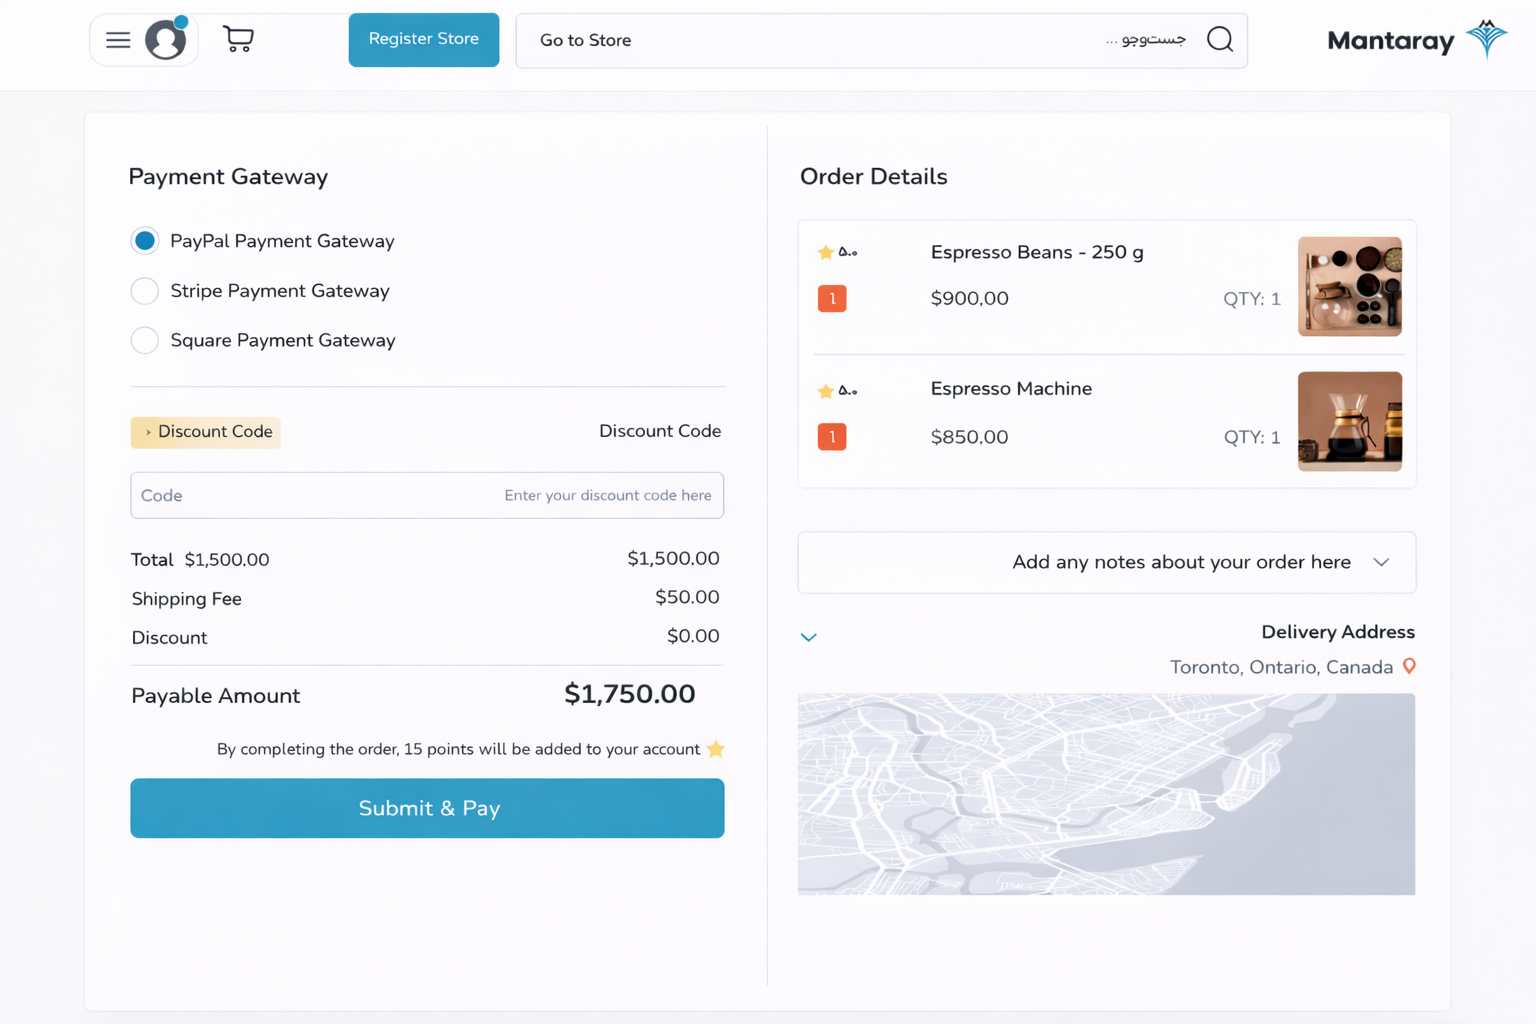1536x1024 pixels.
Task: Click the discount code input field
Action: point(427,496)
